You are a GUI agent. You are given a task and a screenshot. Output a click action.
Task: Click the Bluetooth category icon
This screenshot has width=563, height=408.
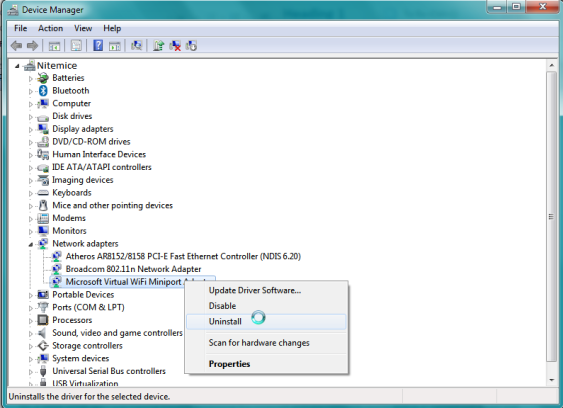[x=43, y=91]
